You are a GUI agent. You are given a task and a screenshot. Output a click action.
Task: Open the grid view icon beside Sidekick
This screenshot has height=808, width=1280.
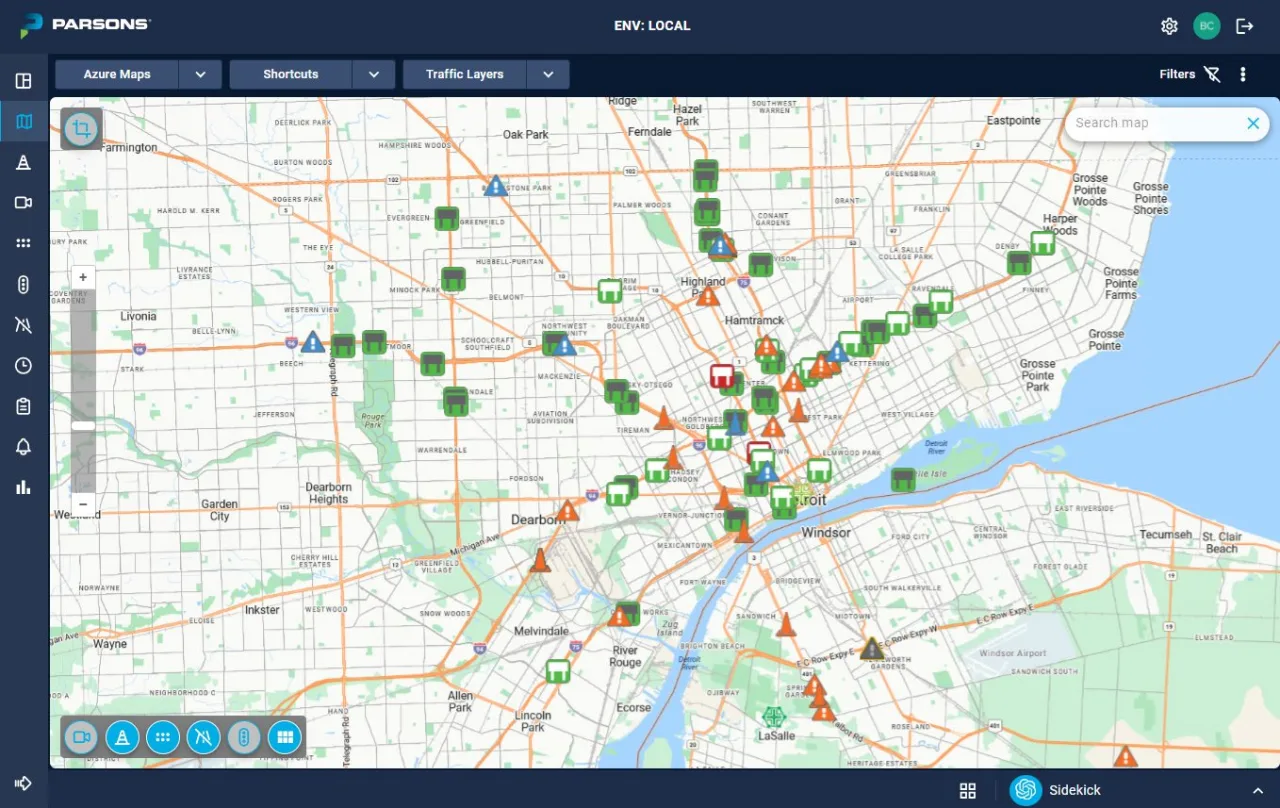coord(968,791)
